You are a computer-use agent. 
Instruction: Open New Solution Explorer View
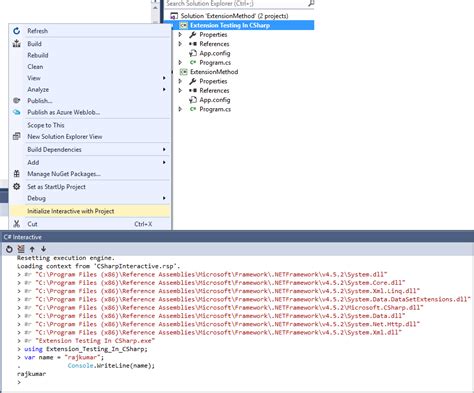pyautogui.click(x=90, y=137)
